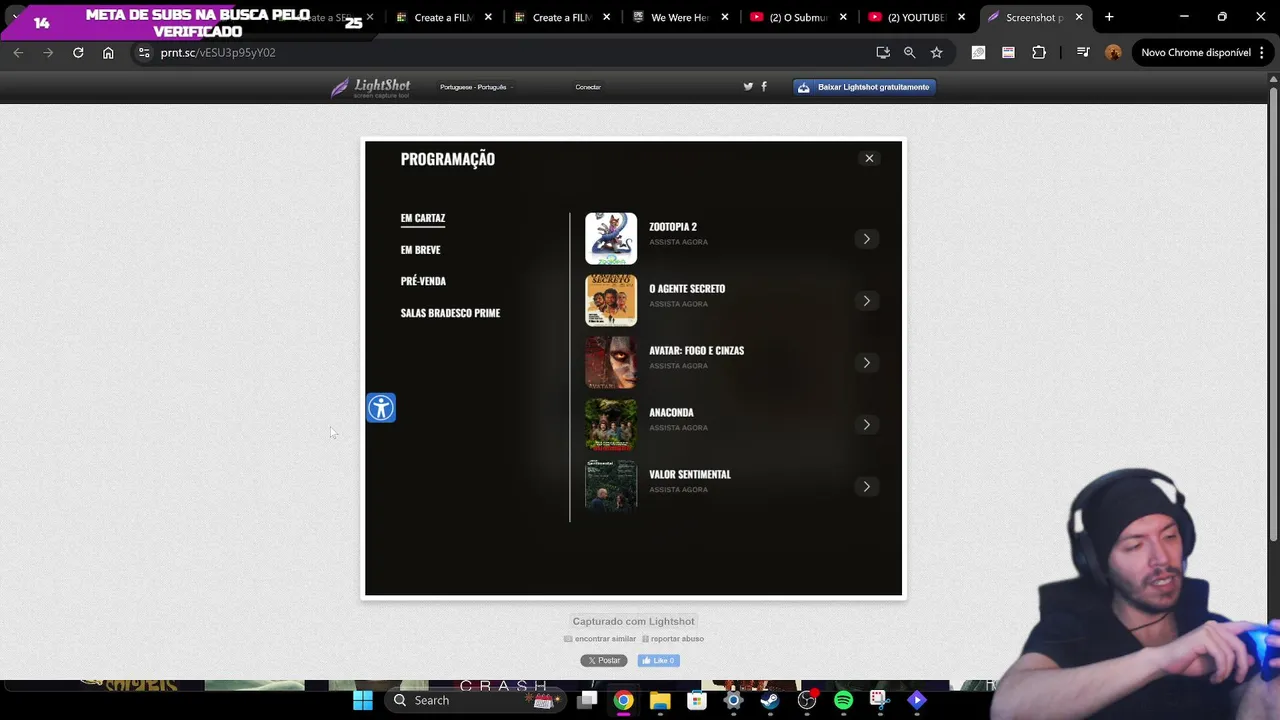The height and width of the screenshot is (720, 1280).
Task: Click the Zootopia 2 title text
Action: (x=673, y=227)
